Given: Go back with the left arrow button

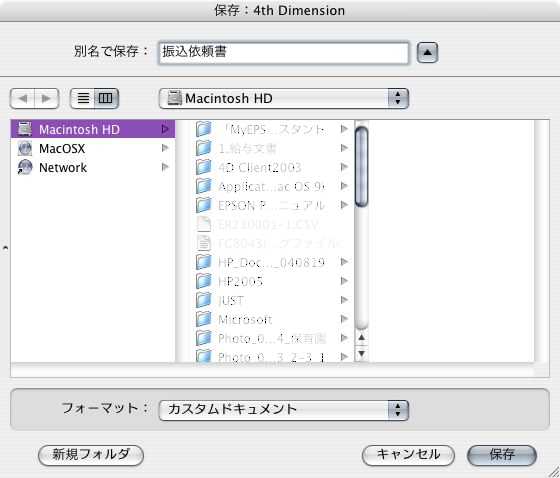Looking at the screenshot, I should (x=22, y=98).
